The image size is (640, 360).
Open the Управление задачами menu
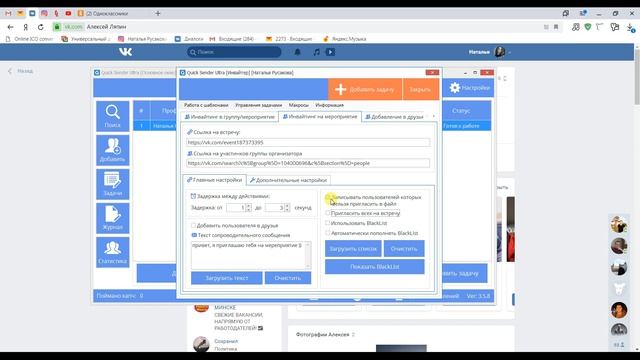259,105
